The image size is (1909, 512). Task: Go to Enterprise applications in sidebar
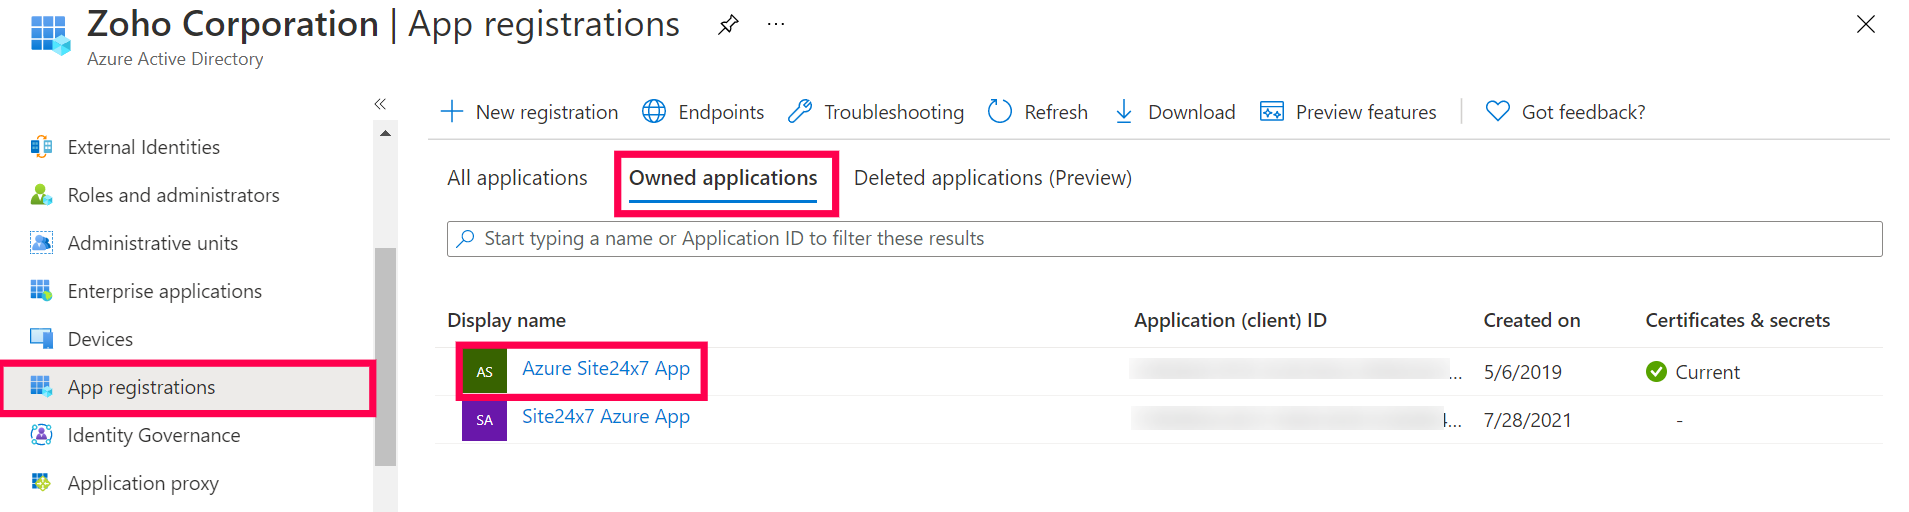click(x=164, y=291)
